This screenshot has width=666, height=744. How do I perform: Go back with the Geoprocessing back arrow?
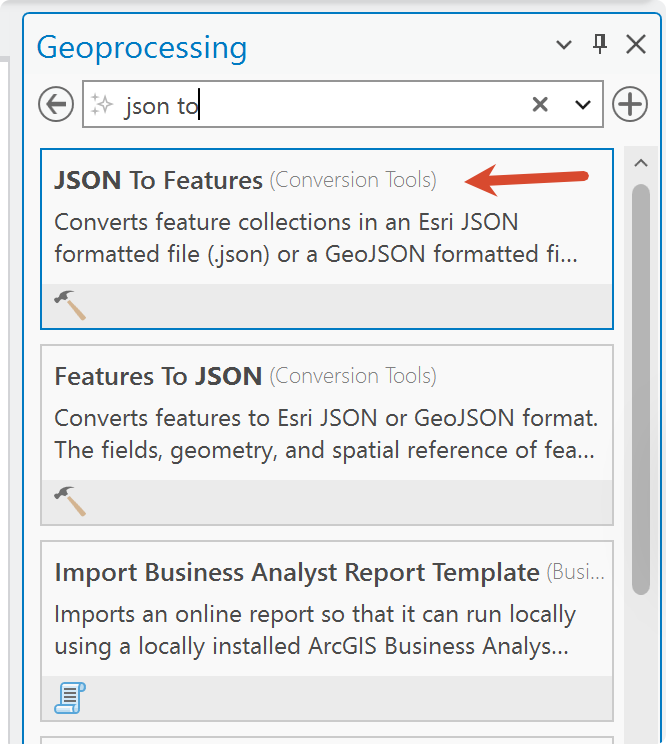[x=56, y=104]
